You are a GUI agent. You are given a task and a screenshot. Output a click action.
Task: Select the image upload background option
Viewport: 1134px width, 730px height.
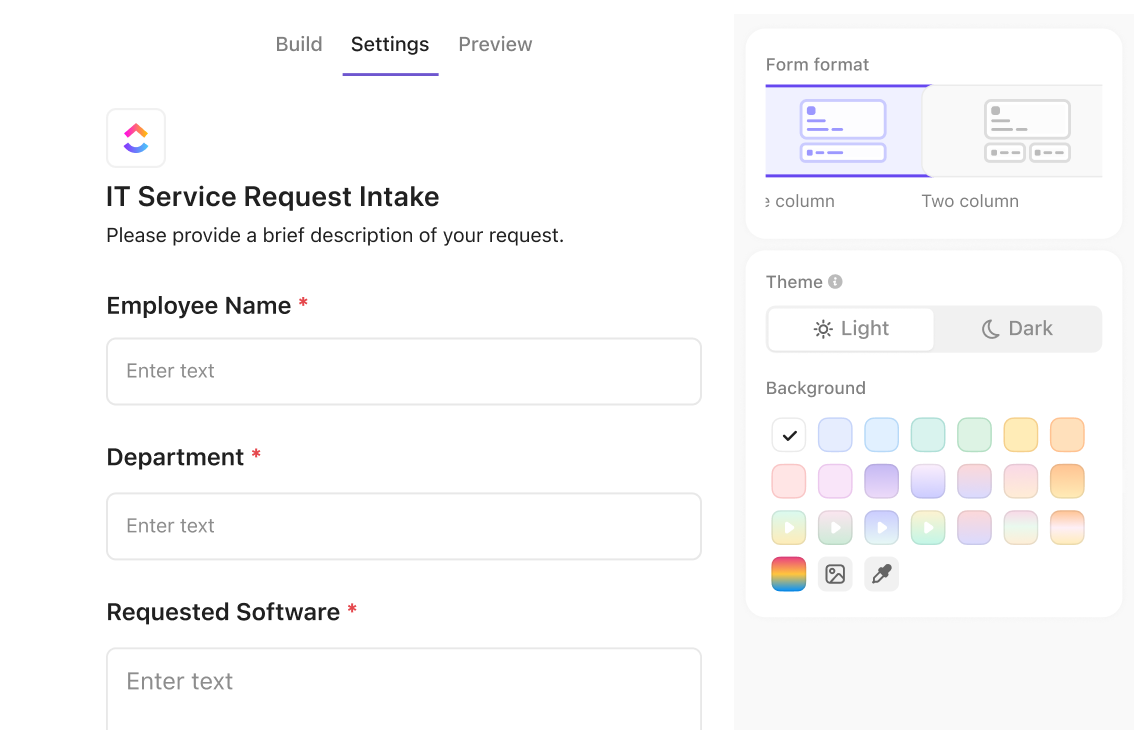coord(835,573)
